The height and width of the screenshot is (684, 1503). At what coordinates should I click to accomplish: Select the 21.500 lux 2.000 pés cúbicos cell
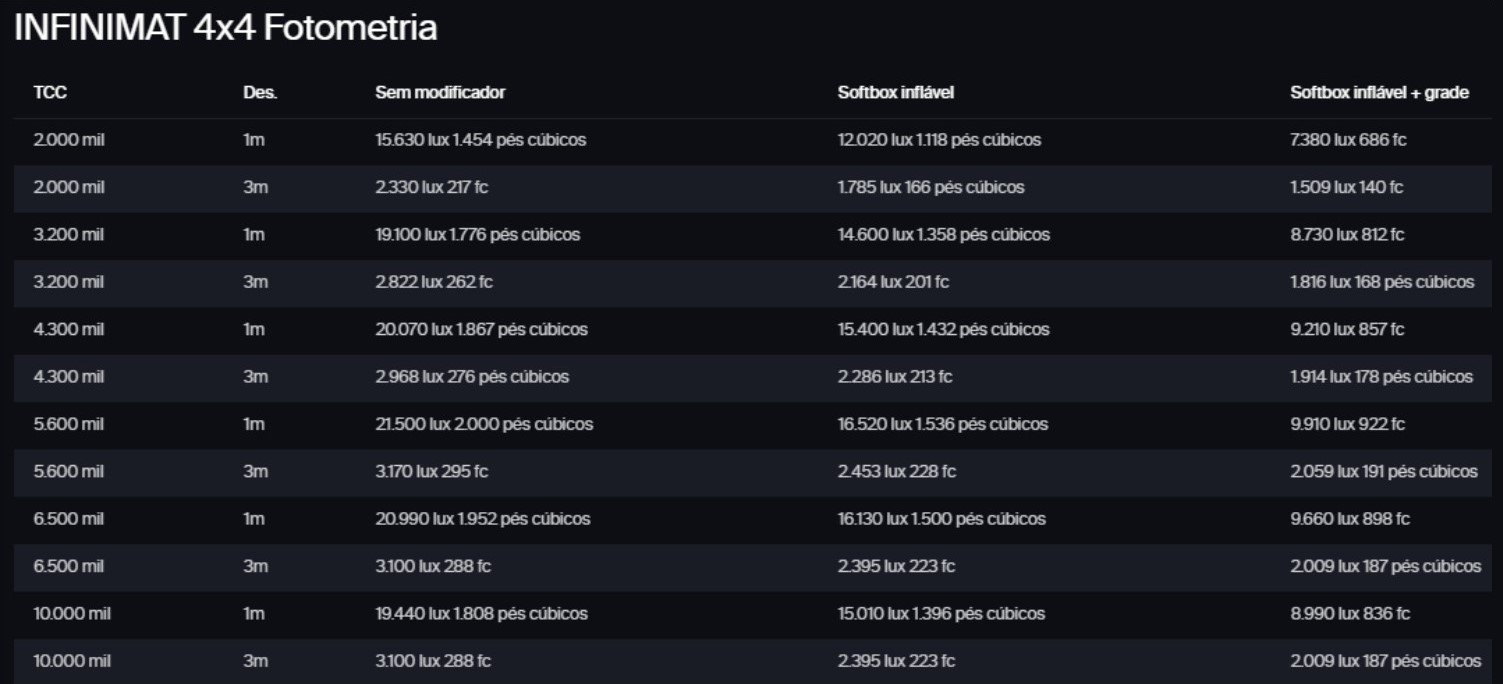point(484,424)
